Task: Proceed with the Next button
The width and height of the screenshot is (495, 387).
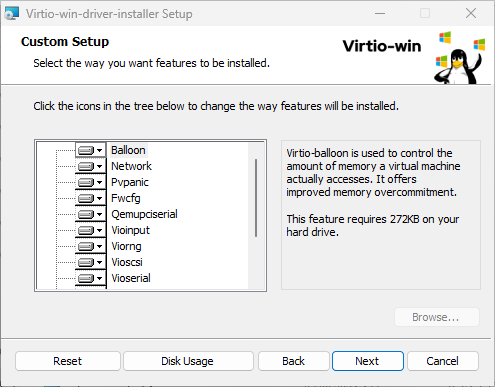Action: (x=368, y=361)
